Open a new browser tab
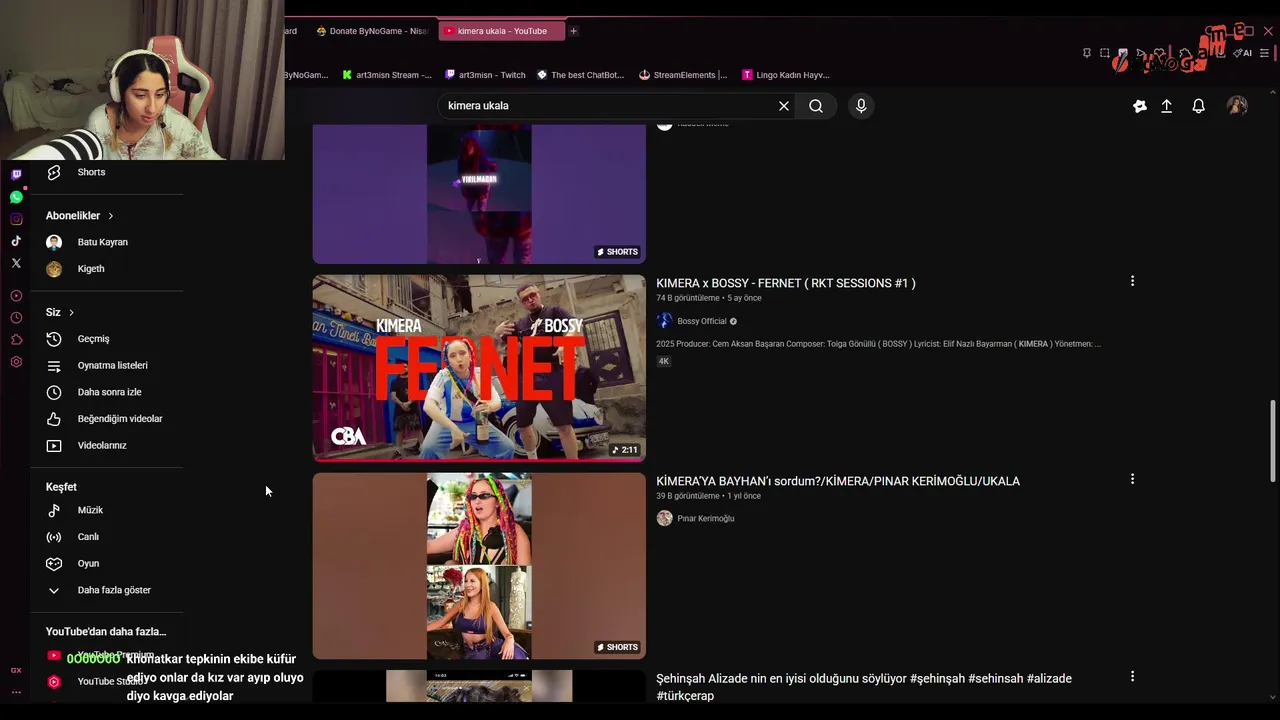 pos(573,31)
